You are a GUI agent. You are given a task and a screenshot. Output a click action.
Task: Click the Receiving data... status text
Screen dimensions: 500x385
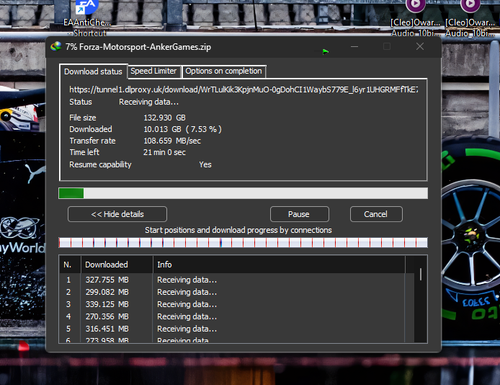pos(149,102)
